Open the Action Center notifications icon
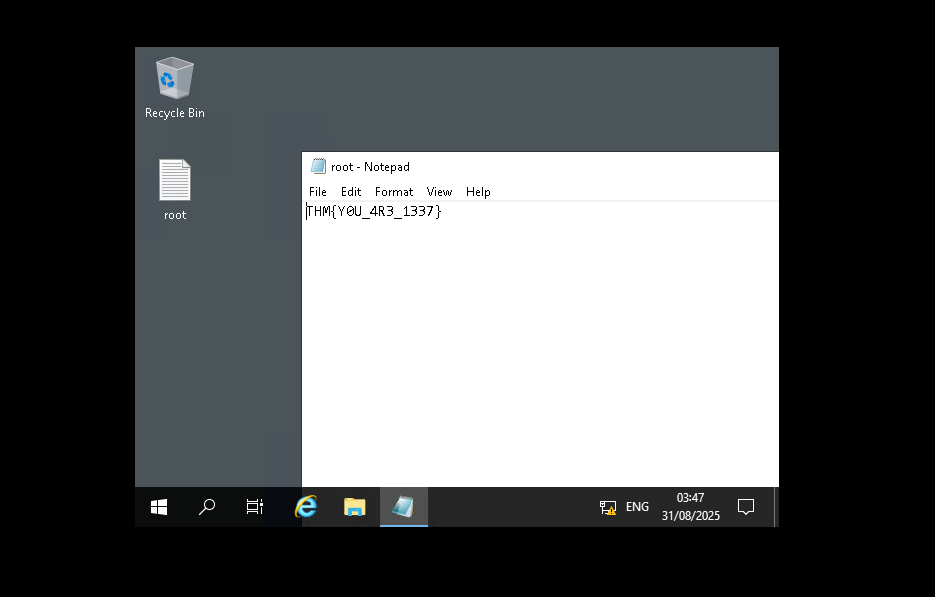Image resolution: width=935 pixels, height=597 pixels. pyautogui.click(x=745, y=507)
